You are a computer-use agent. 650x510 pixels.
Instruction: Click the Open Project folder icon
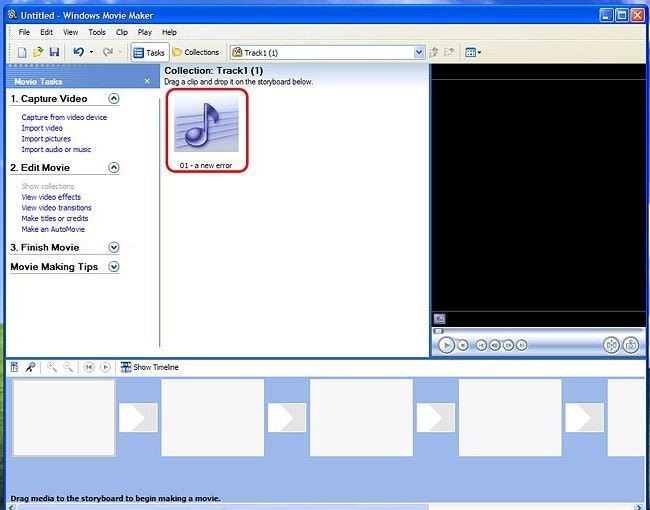[x=38, y=52]
